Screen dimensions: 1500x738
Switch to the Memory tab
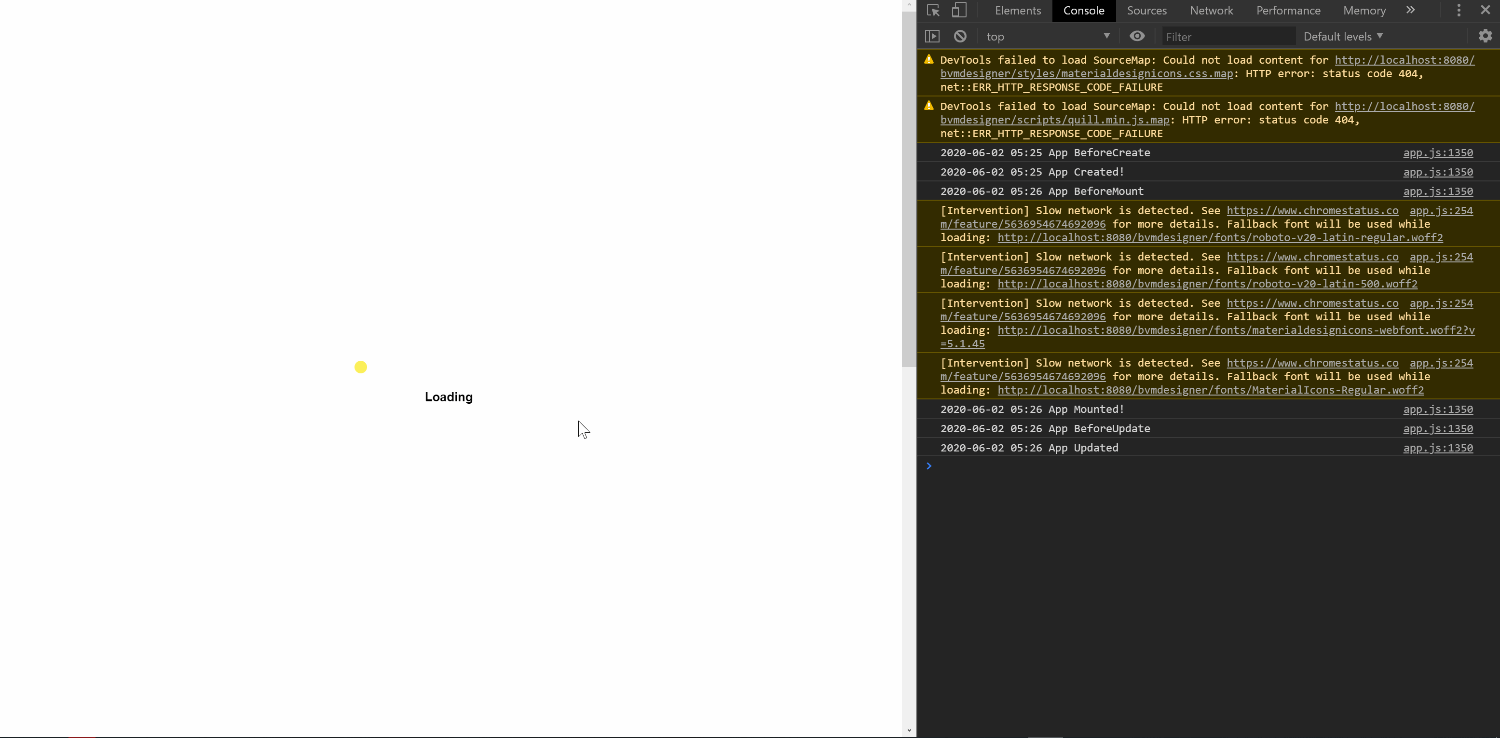pyautogui.click(x=1364, y=10)
